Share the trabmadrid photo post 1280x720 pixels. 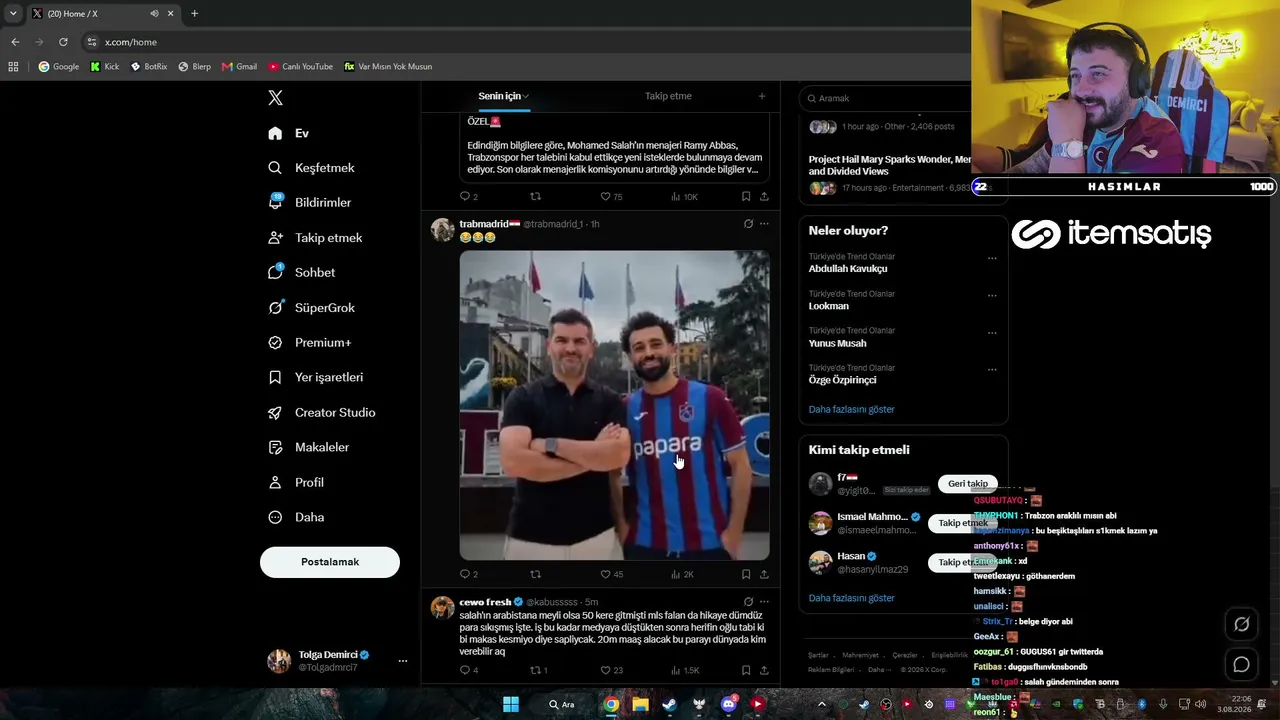764,574
